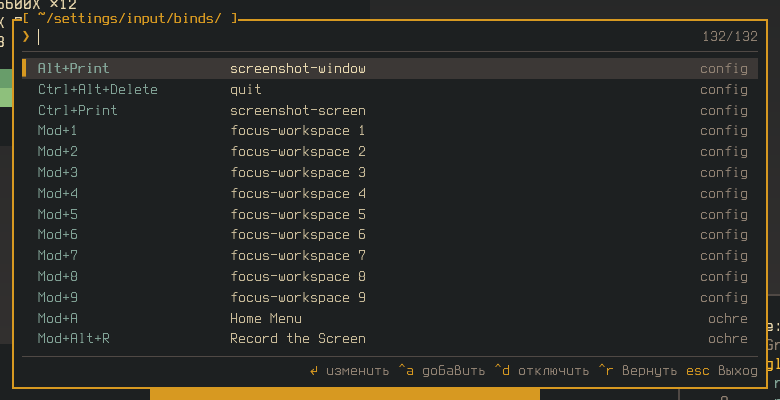The image size is (780, 400).
Task: Click the ochre source label for Home Menu
Action: coord(728,318)
